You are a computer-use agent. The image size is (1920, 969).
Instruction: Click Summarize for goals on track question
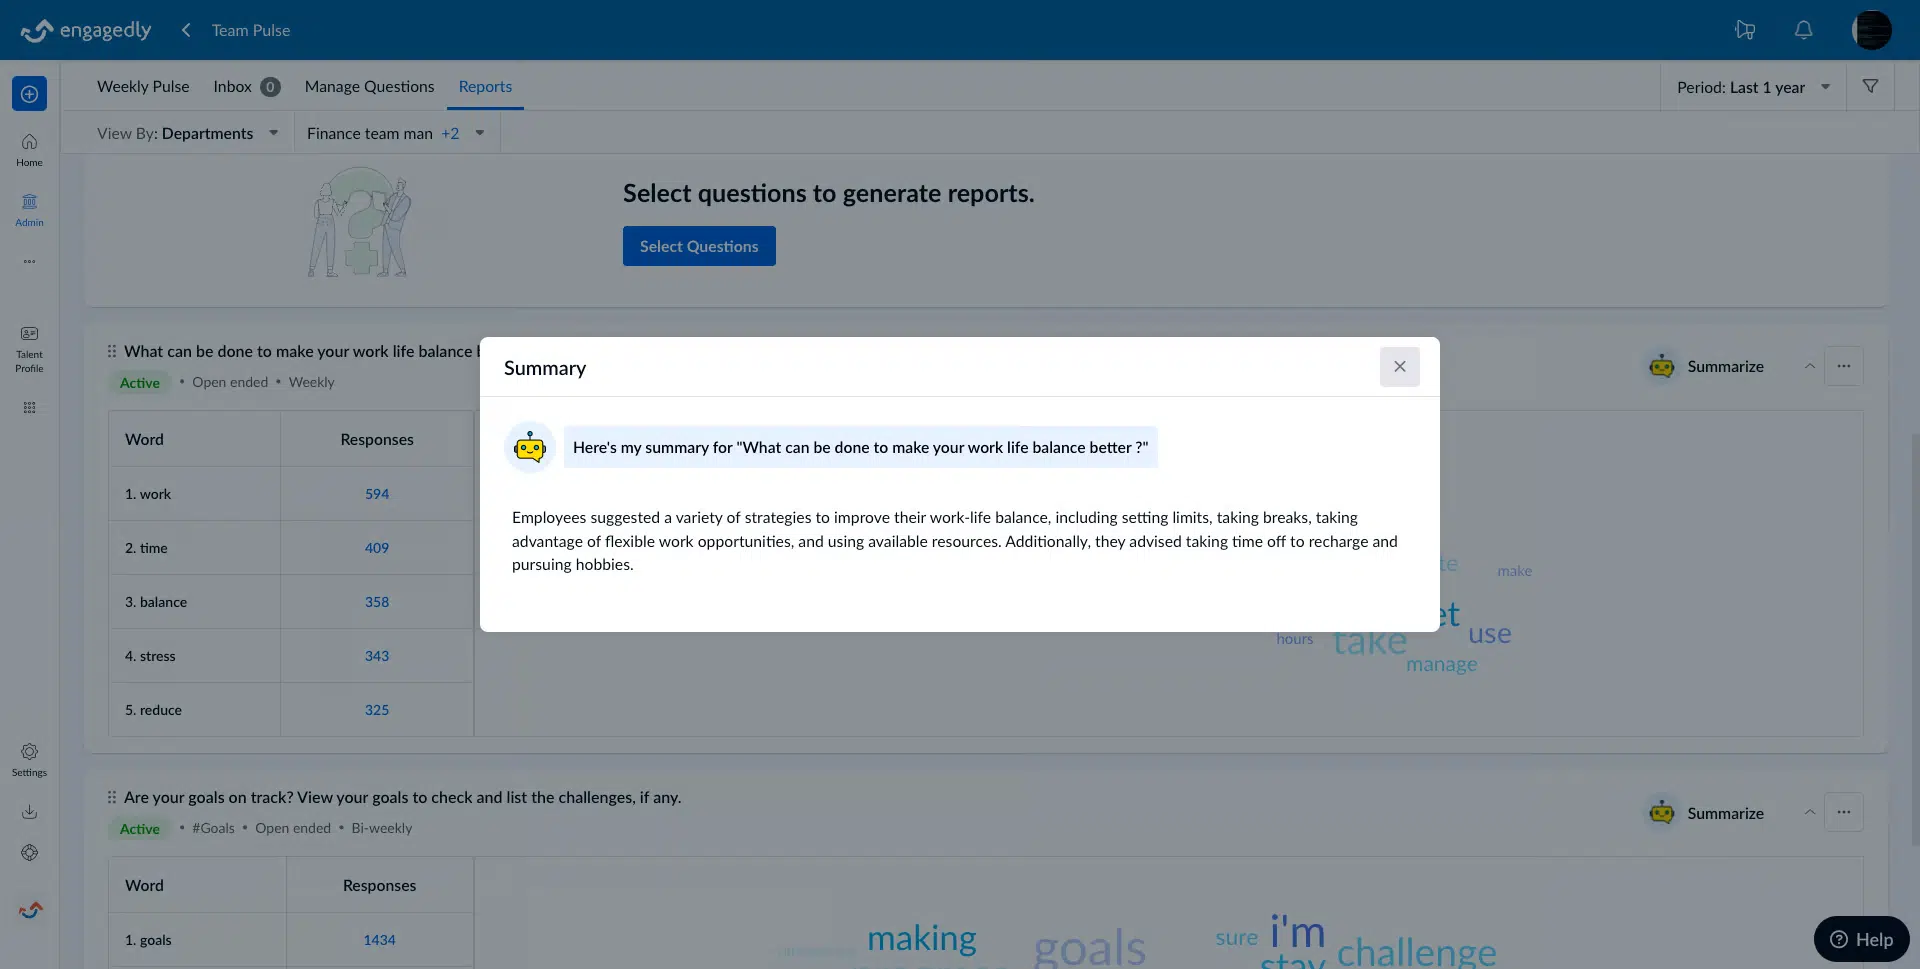(x=1707, y=813)
